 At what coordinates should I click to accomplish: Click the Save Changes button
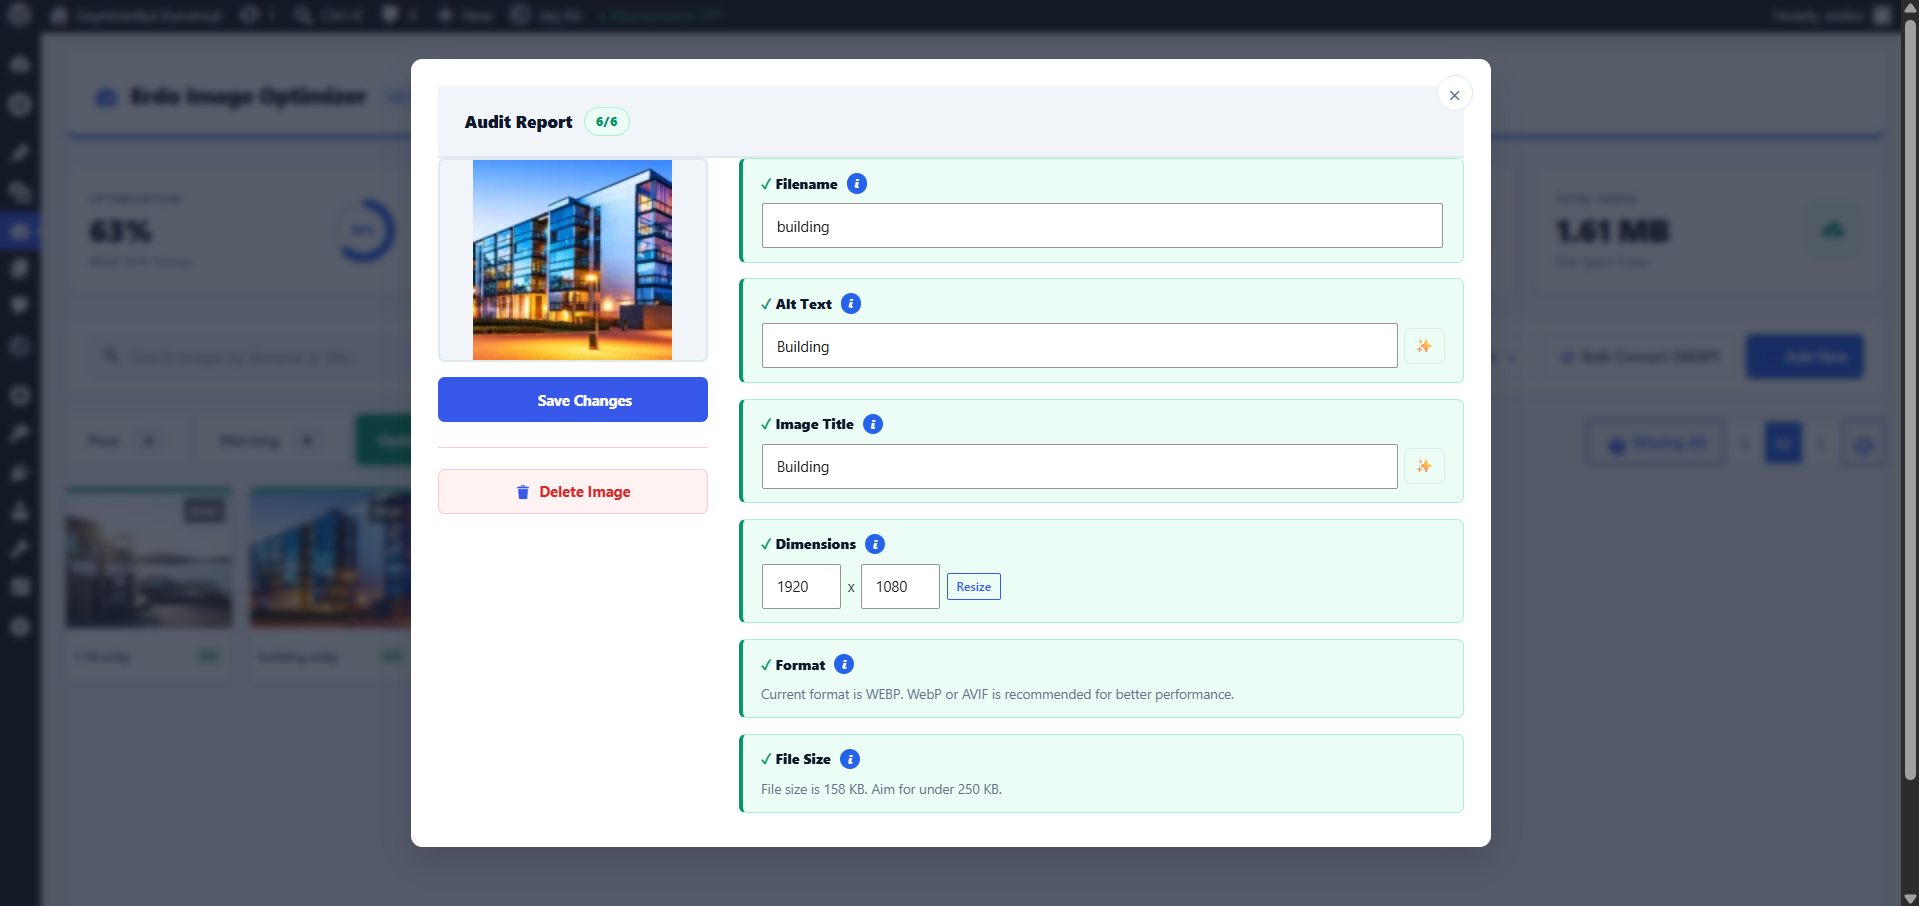573,400
